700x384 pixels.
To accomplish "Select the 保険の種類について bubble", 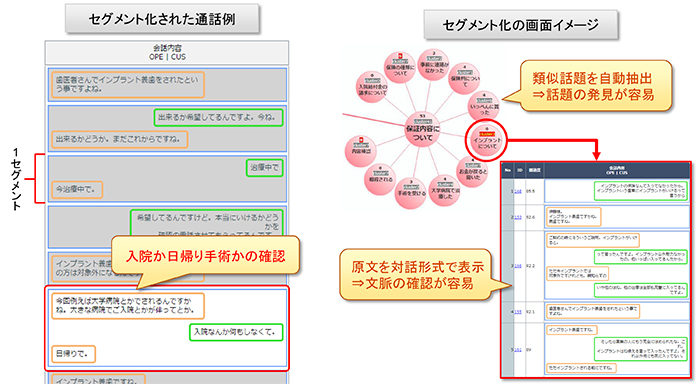I will point(400,67).
